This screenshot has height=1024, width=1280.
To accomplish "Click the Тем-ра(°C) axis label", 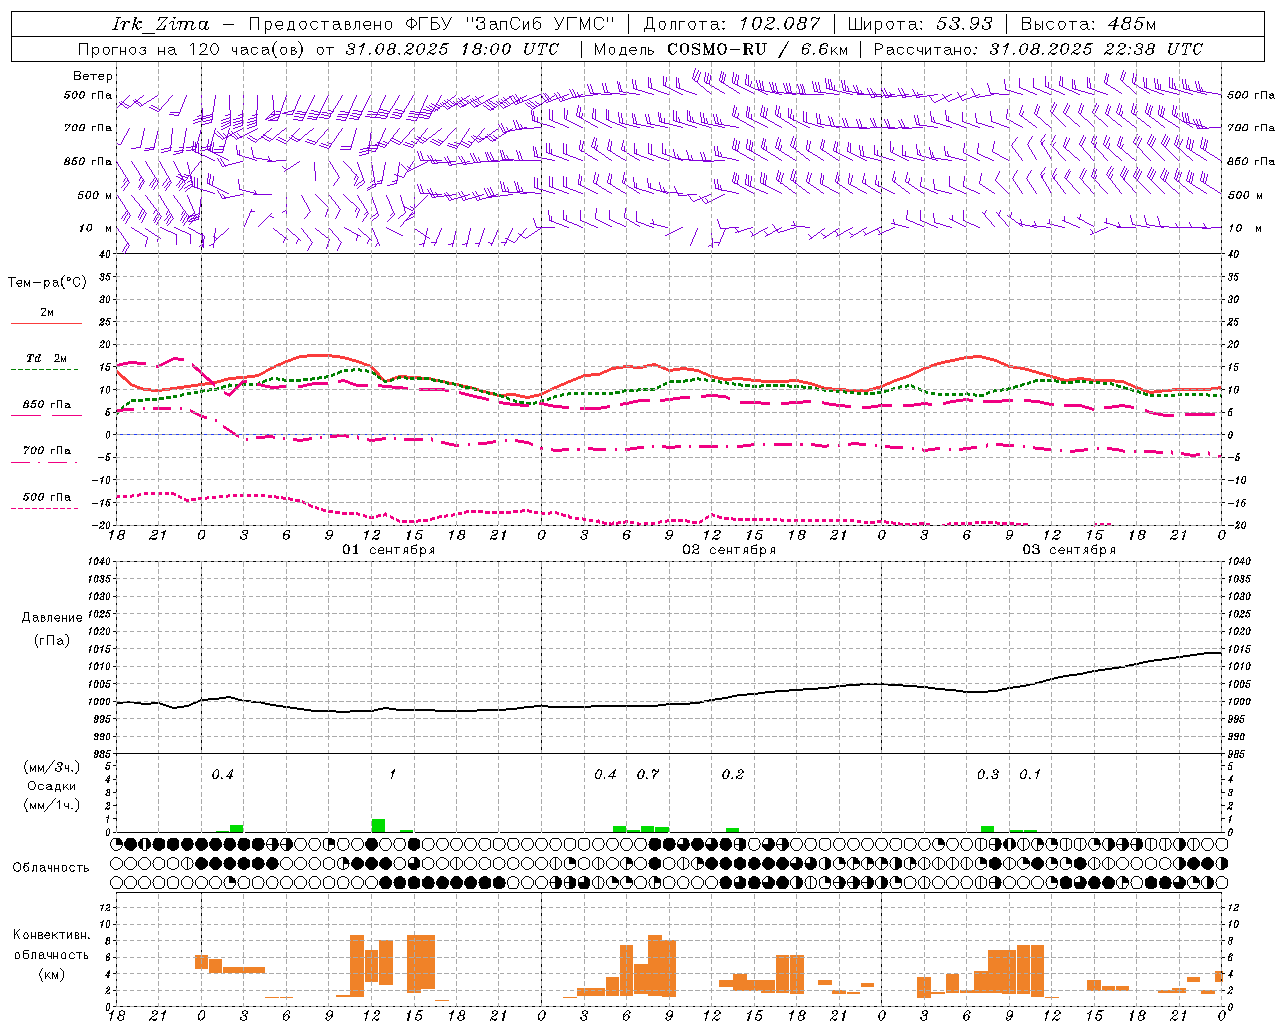I will point(47,283).
